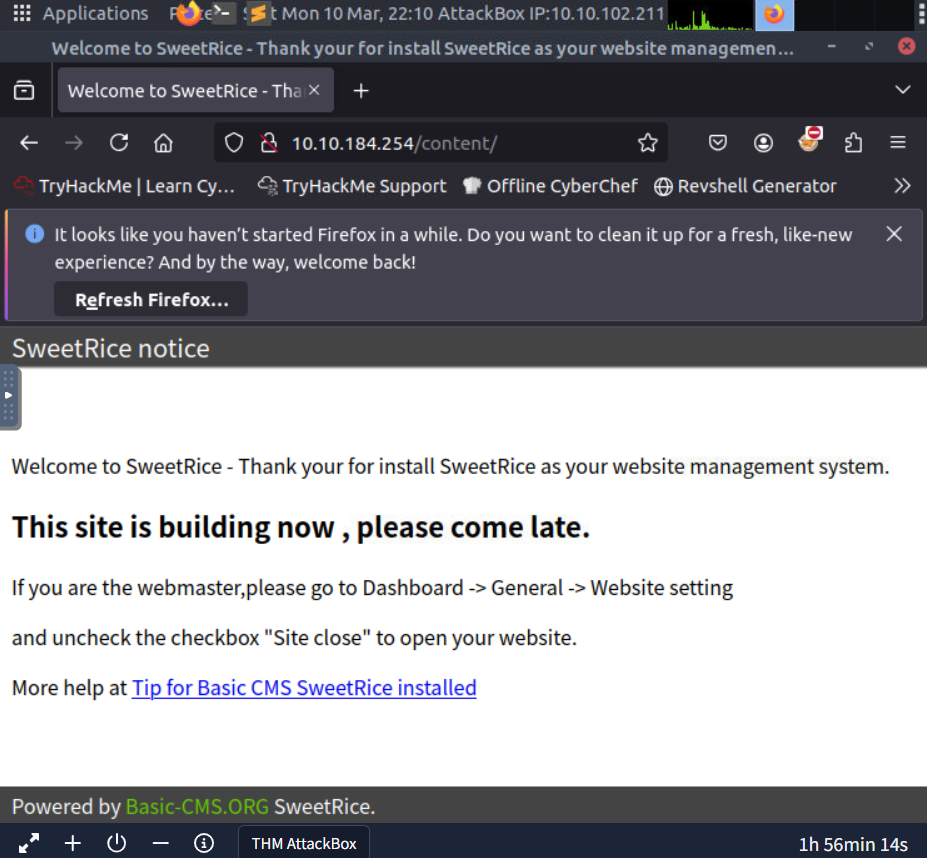
Task: Open the Revshell Generator bookmark
Action: (745, 186)
